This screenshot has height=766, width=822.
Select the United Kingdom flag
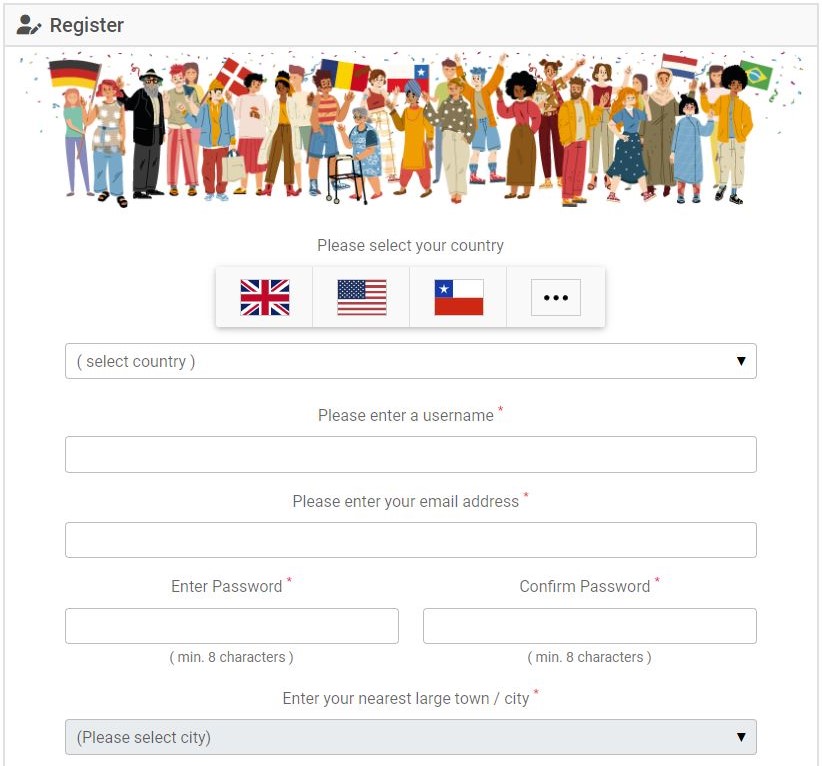coord(265,297)
